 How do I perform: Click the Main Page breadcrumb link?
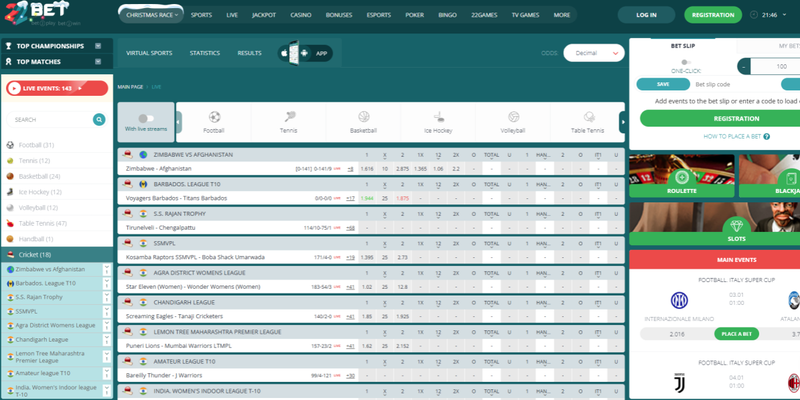point(130,87)
